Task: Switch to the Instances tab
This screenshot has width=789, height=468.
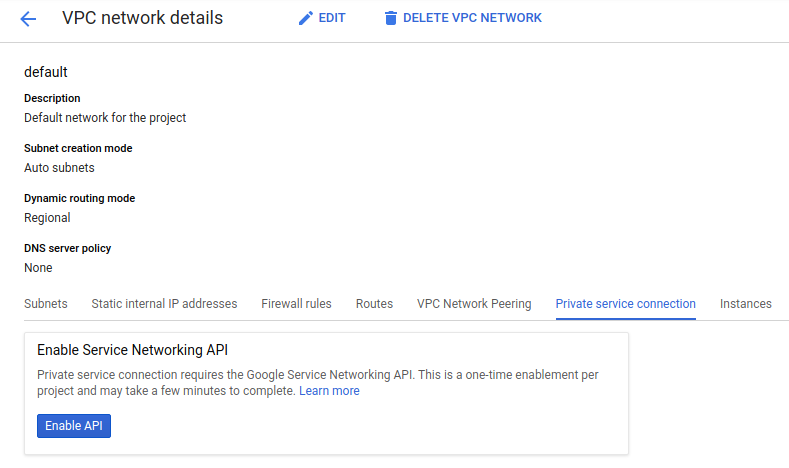Action: click(x=745, y=304)
